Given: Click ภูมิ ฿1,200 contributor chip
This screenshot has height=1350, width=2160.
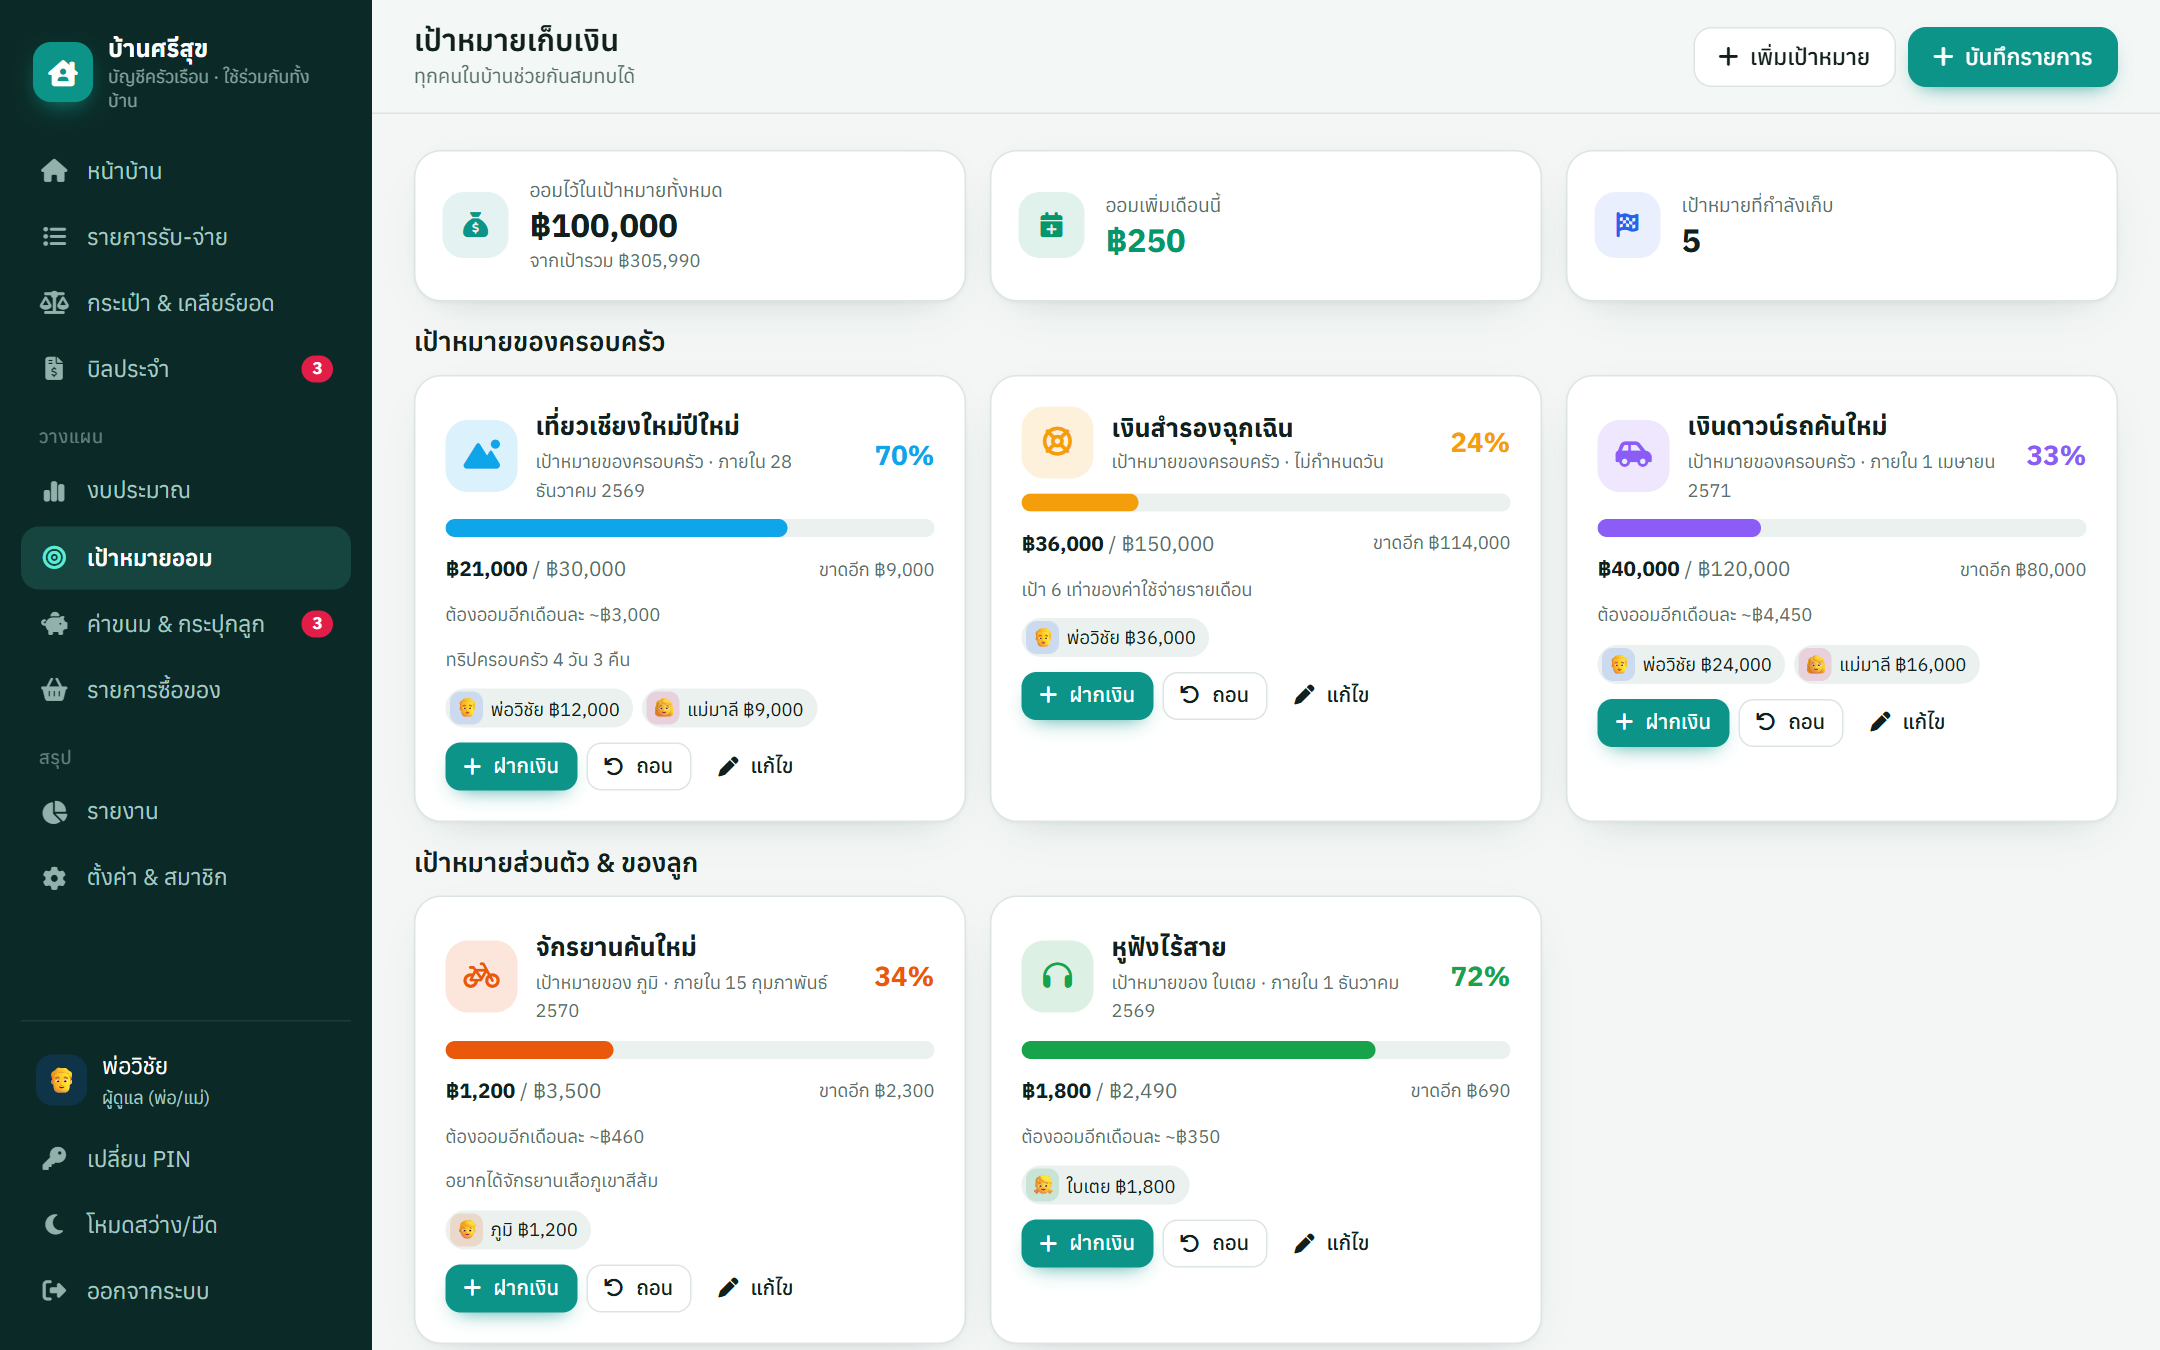Looking at the screenshot, I should (518, 1229).
